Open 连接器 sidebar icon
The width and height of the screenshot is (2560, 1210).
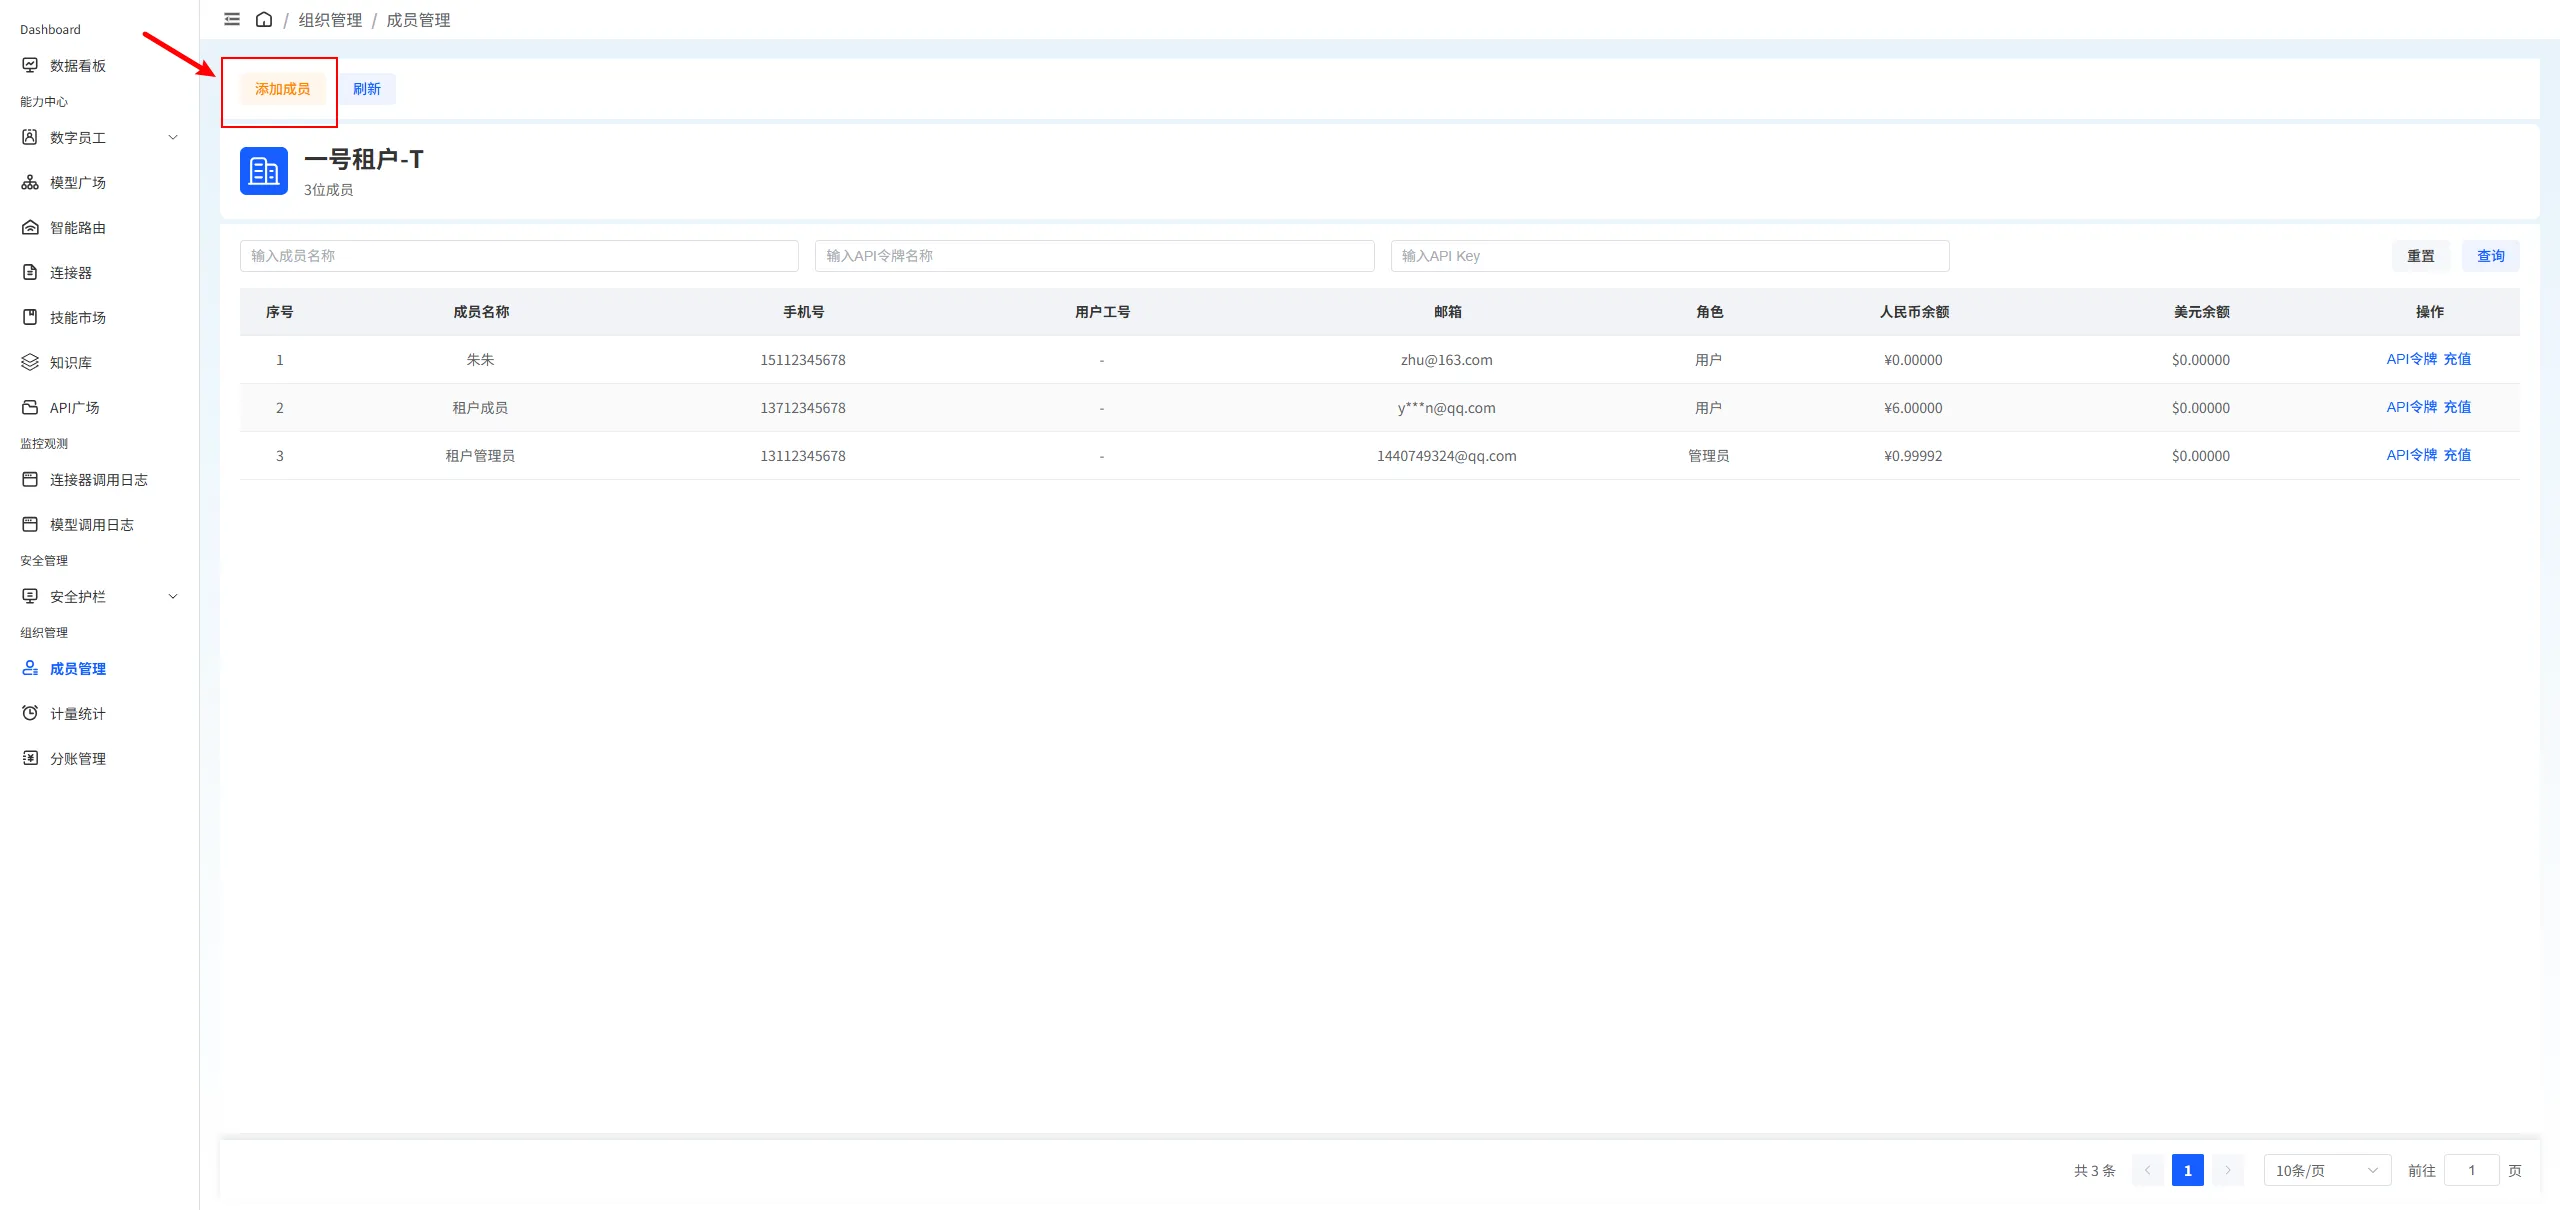[x=30, y=272]
